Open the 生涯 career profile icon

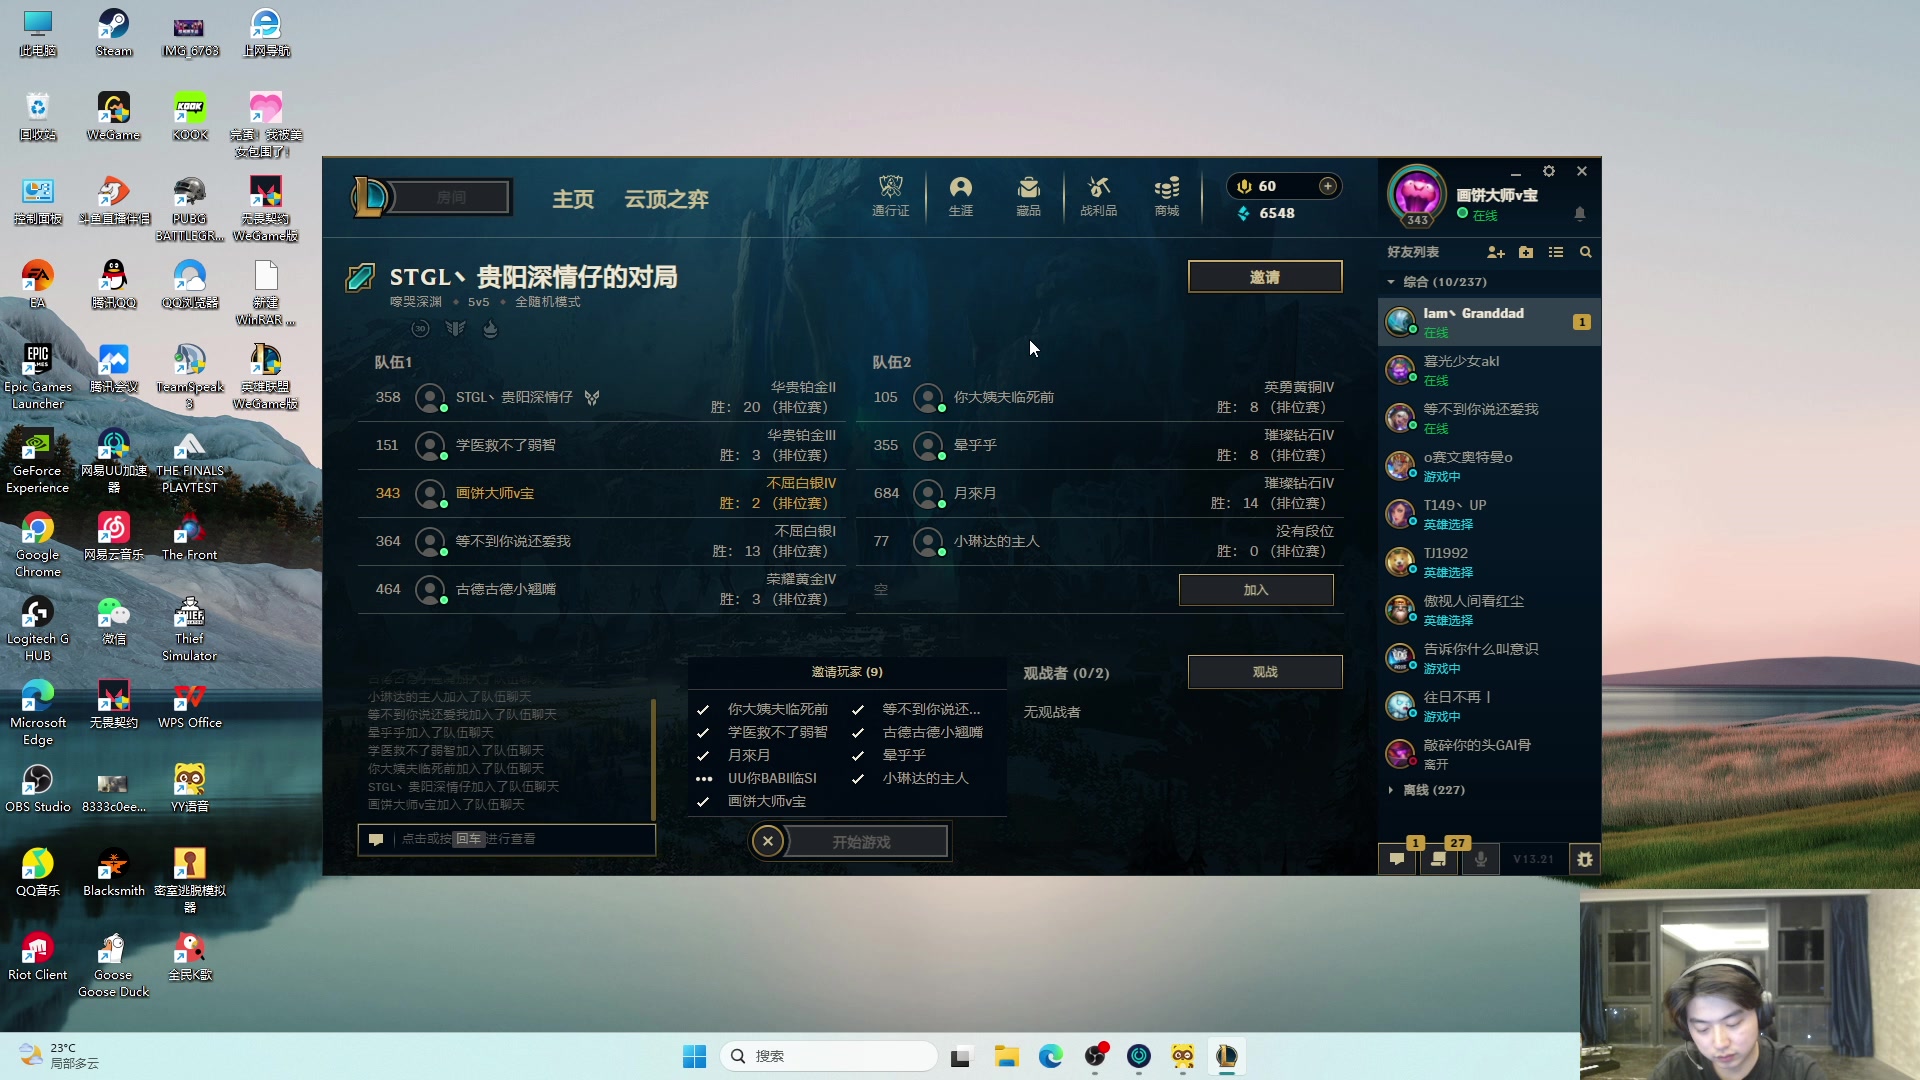pyautogui.click(x=960, y=196)
